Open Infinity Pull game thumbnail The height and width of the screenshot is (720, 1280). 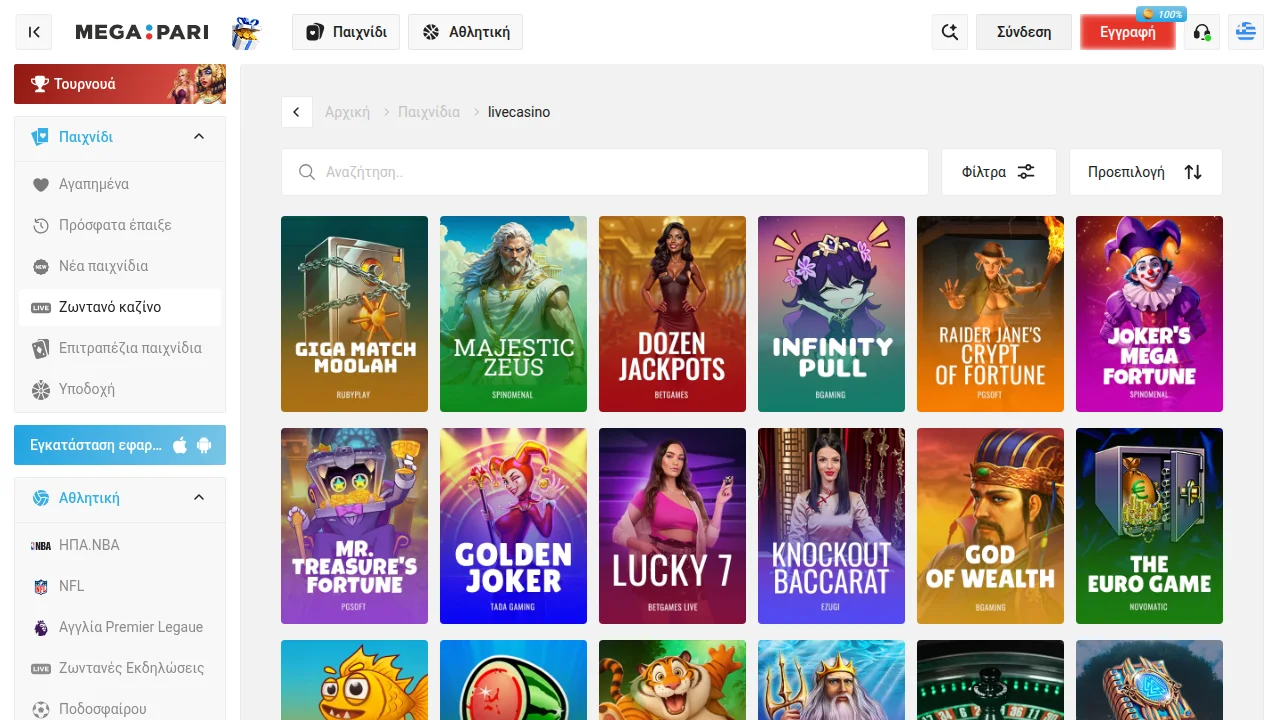click(x=831, y=314)
